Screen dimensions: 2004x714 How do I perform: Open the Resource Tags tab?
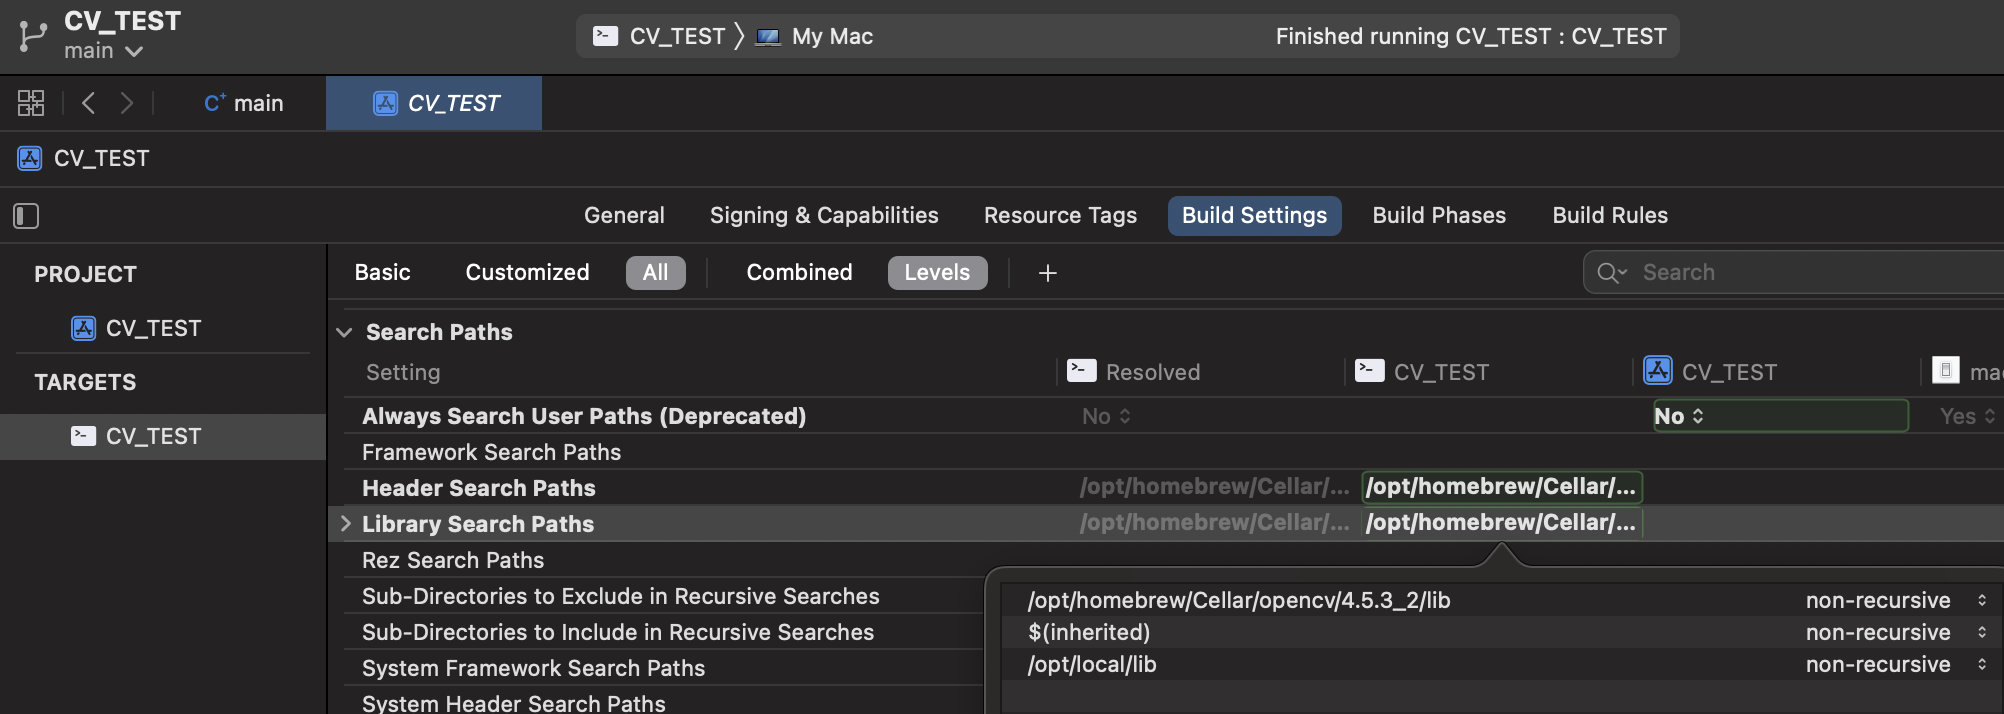[x=1060, y=215]
